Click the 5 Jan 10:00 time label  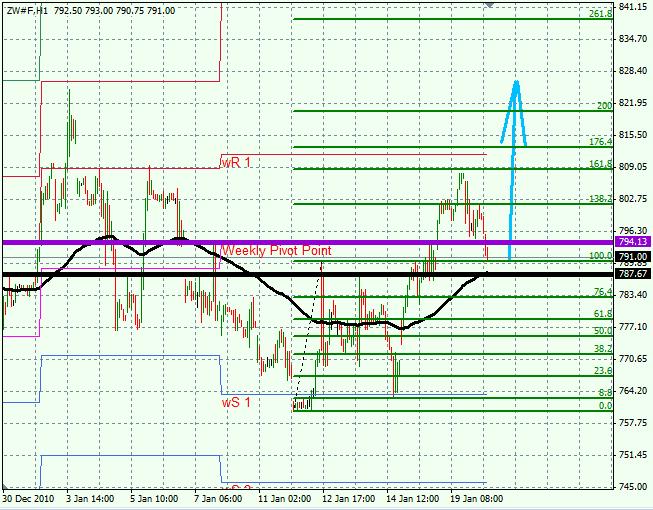pyautogui.click(x=154, y=498)
